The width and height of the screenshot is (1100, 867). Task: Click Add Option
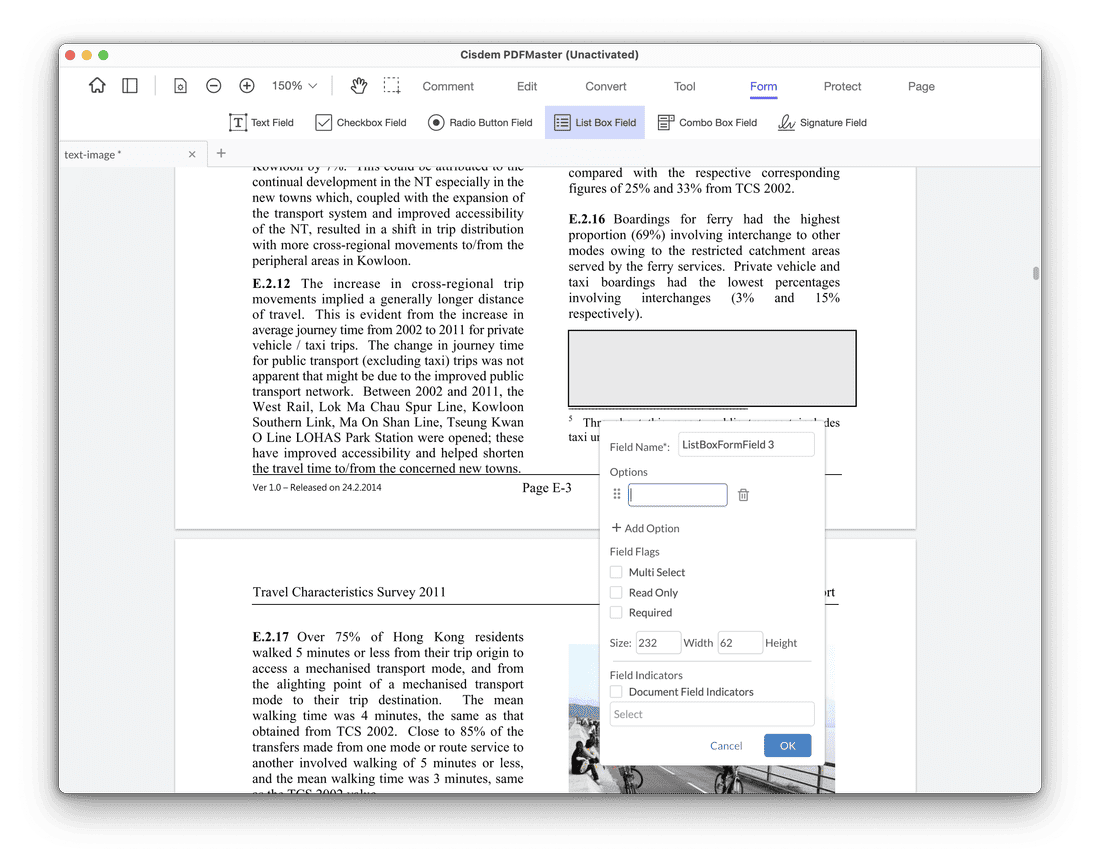(645, 528)
